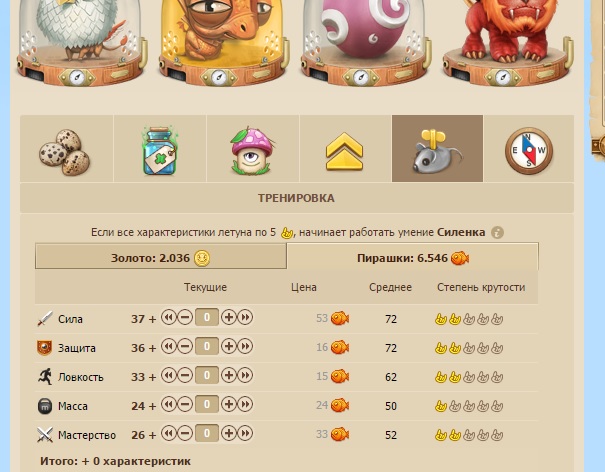Select the blue potion jar icon

tap(160, 149)
